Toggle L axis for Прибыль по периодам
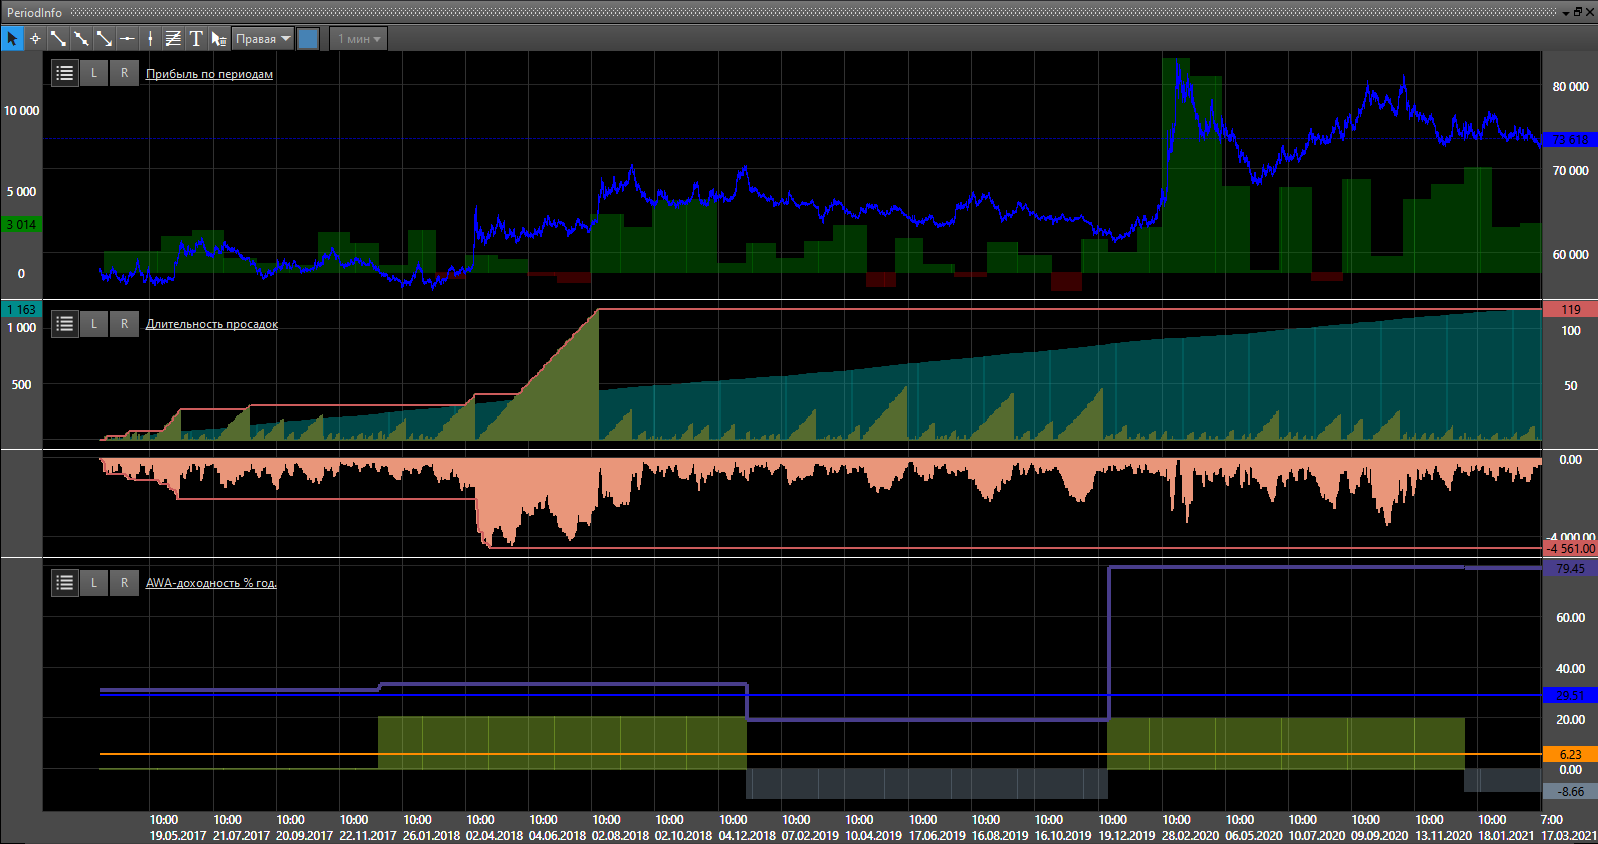Image resolution: width=1598 pixels, height=844 pixels. [94, 73]
